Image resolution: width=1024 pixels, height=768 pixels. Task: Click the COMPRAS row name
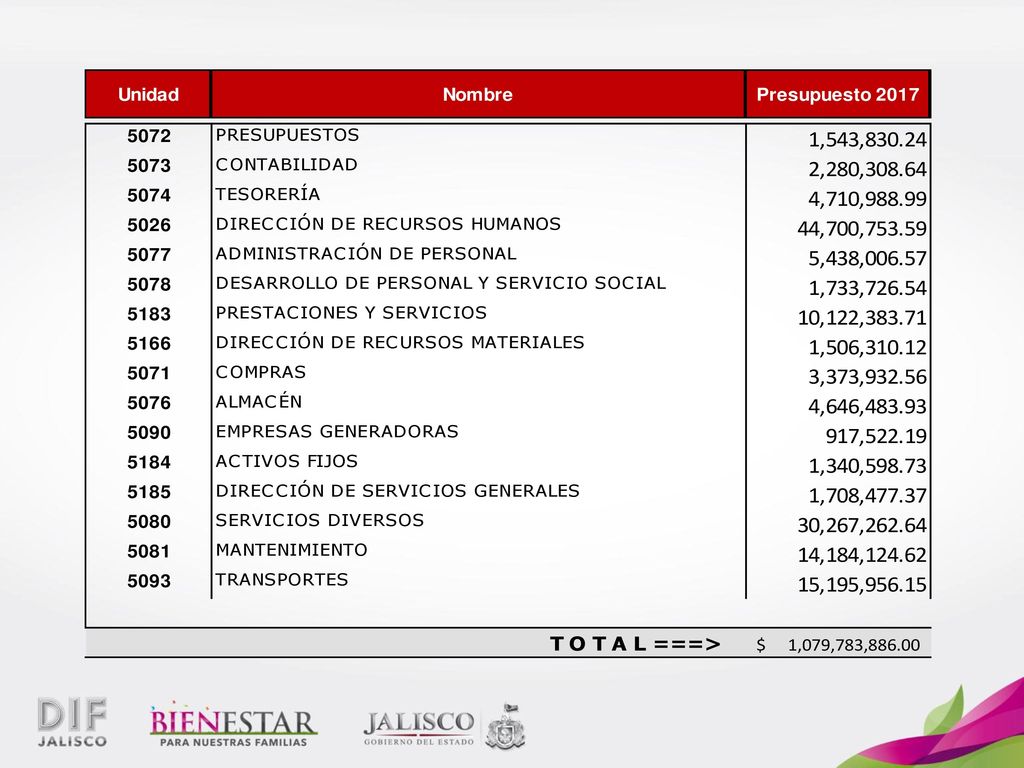261,372
